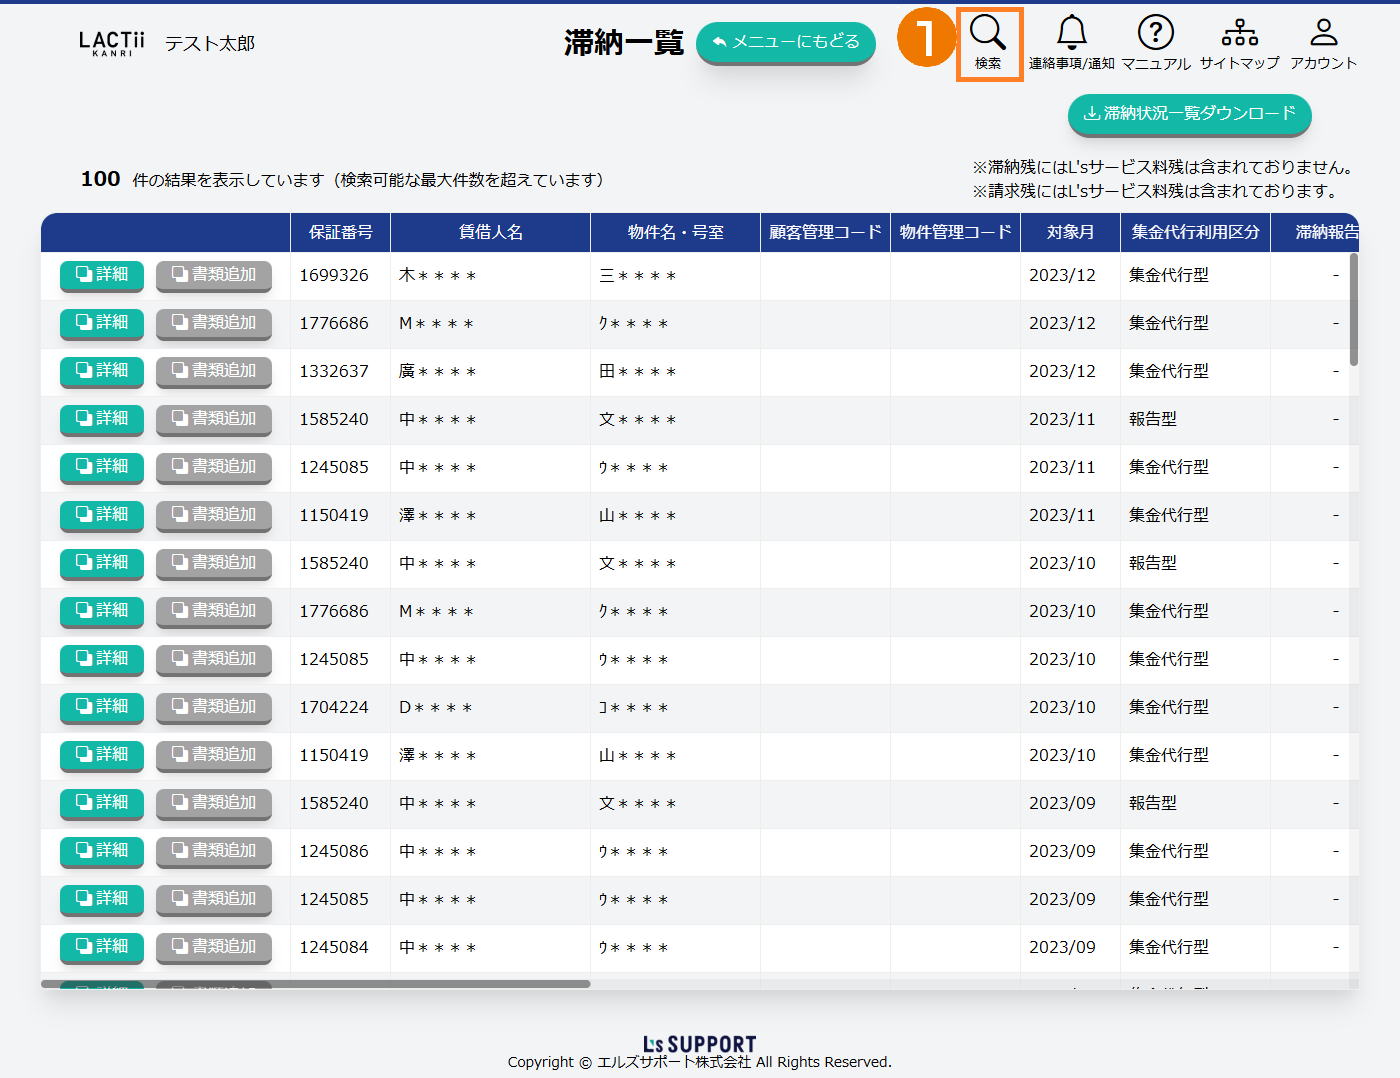This screenshot has height=1078, width=1400.
Task: Open the sitemap icon
Action: [x=1239, y=34]
